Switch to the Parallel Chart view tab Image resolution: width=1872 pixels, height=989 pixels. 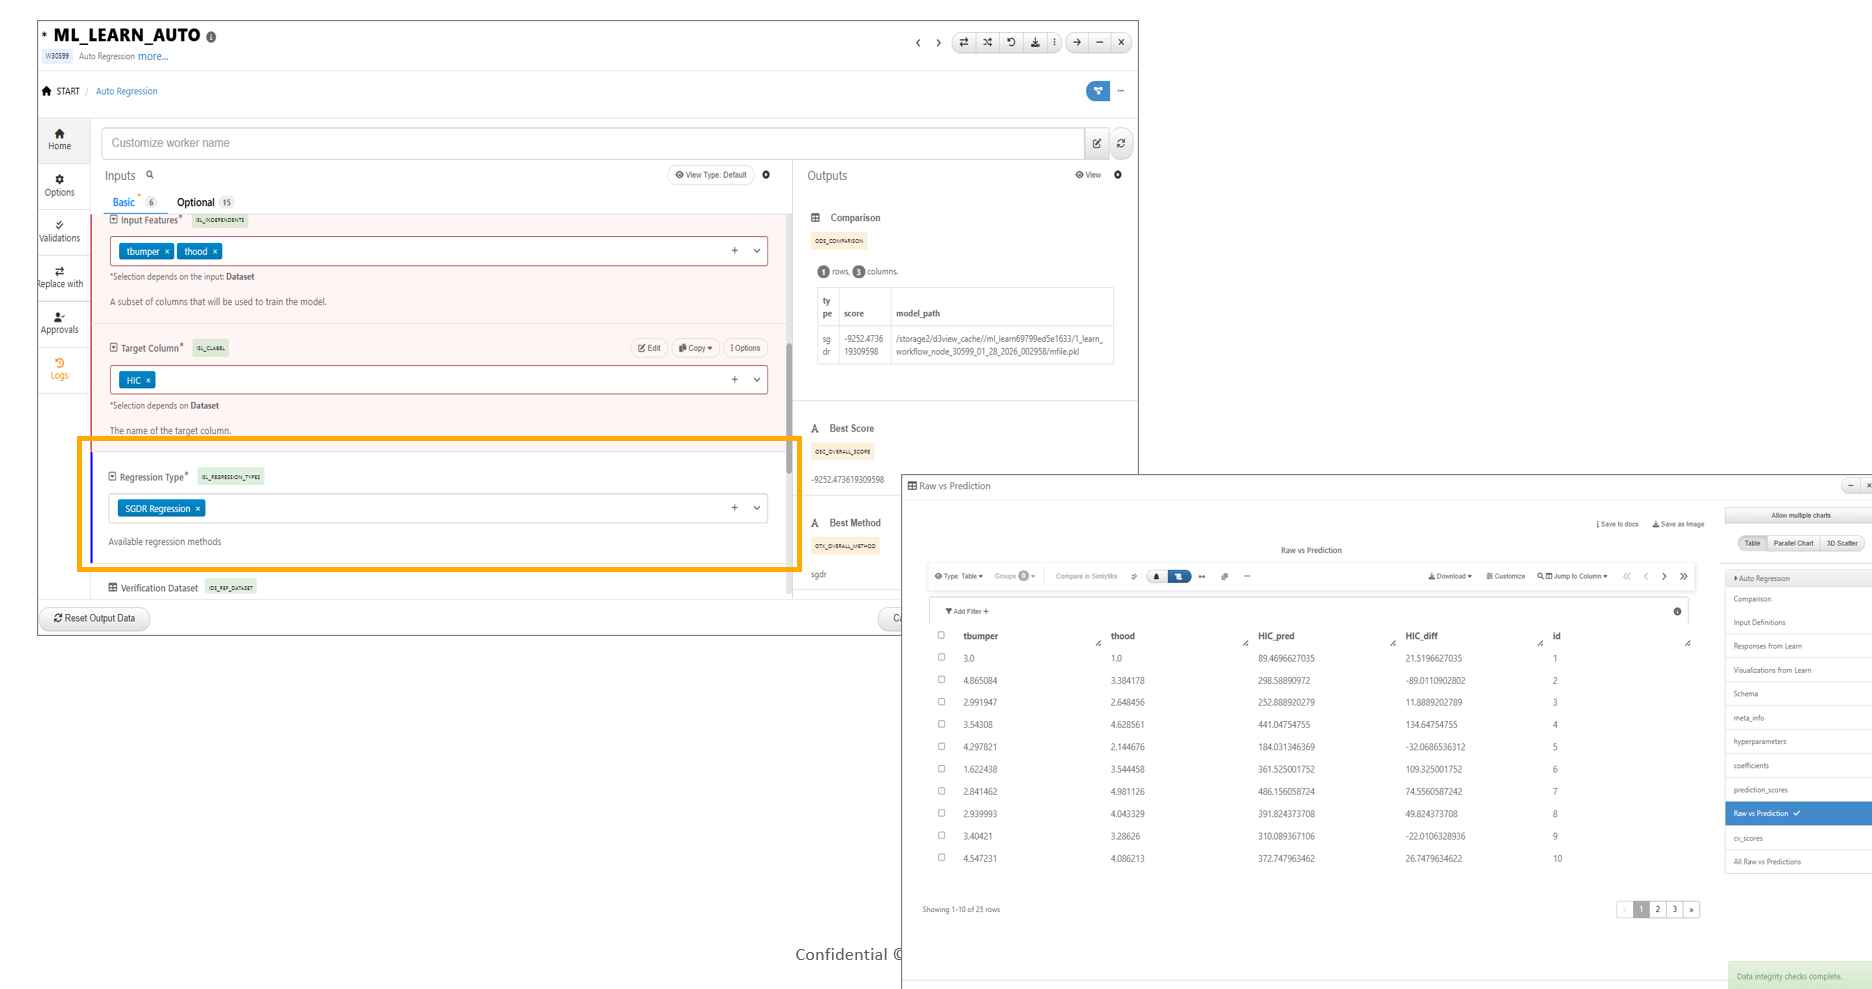click(1793, 543)
